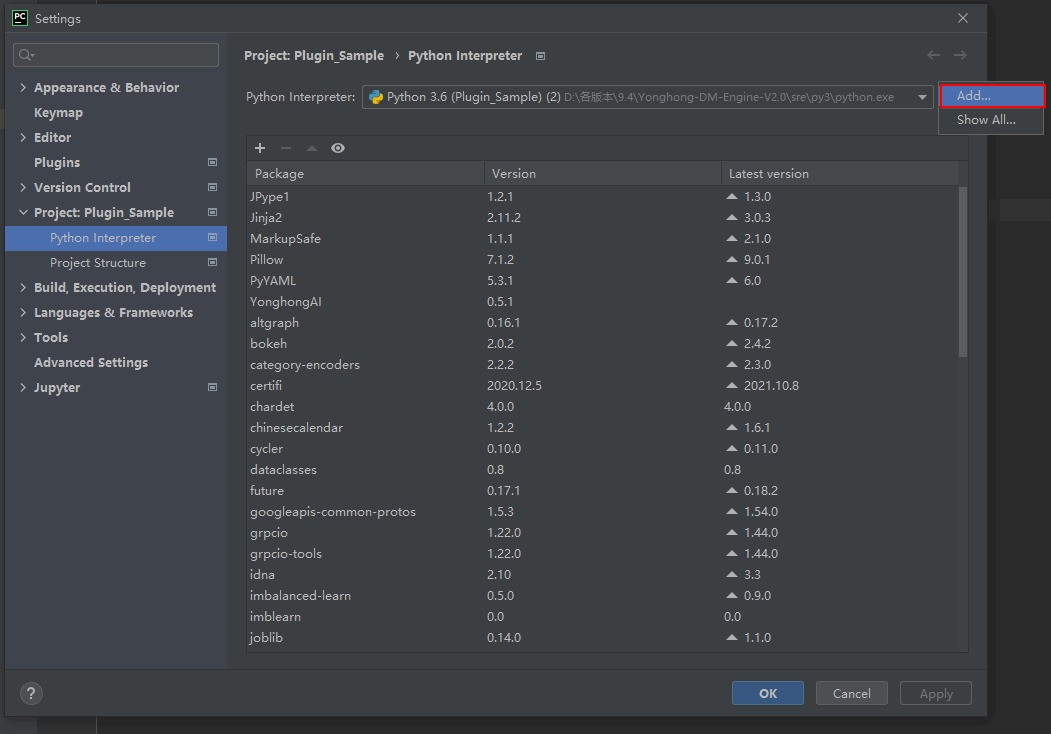Toggle the show early releases eye icon
Screen dimensions: 1051x734
pyautogui.click(x=338, y=148)
